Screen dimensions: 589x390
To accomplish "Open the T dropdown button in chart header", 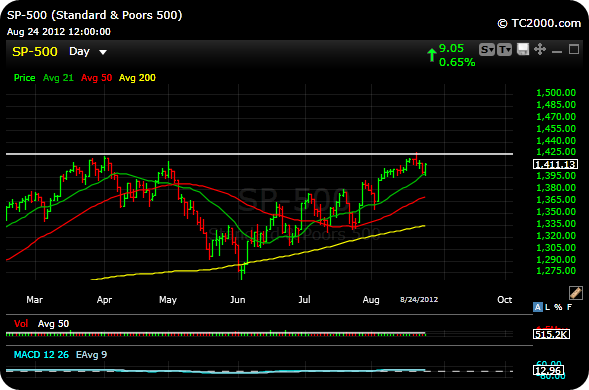I will click(504, 50).
